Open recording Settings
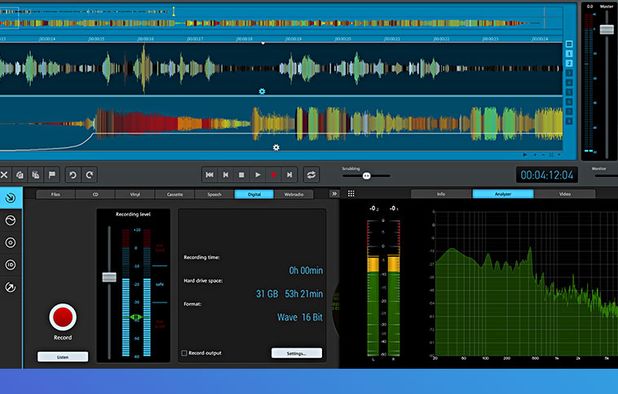The image size is (618, 394). click(x=296, y=353)
